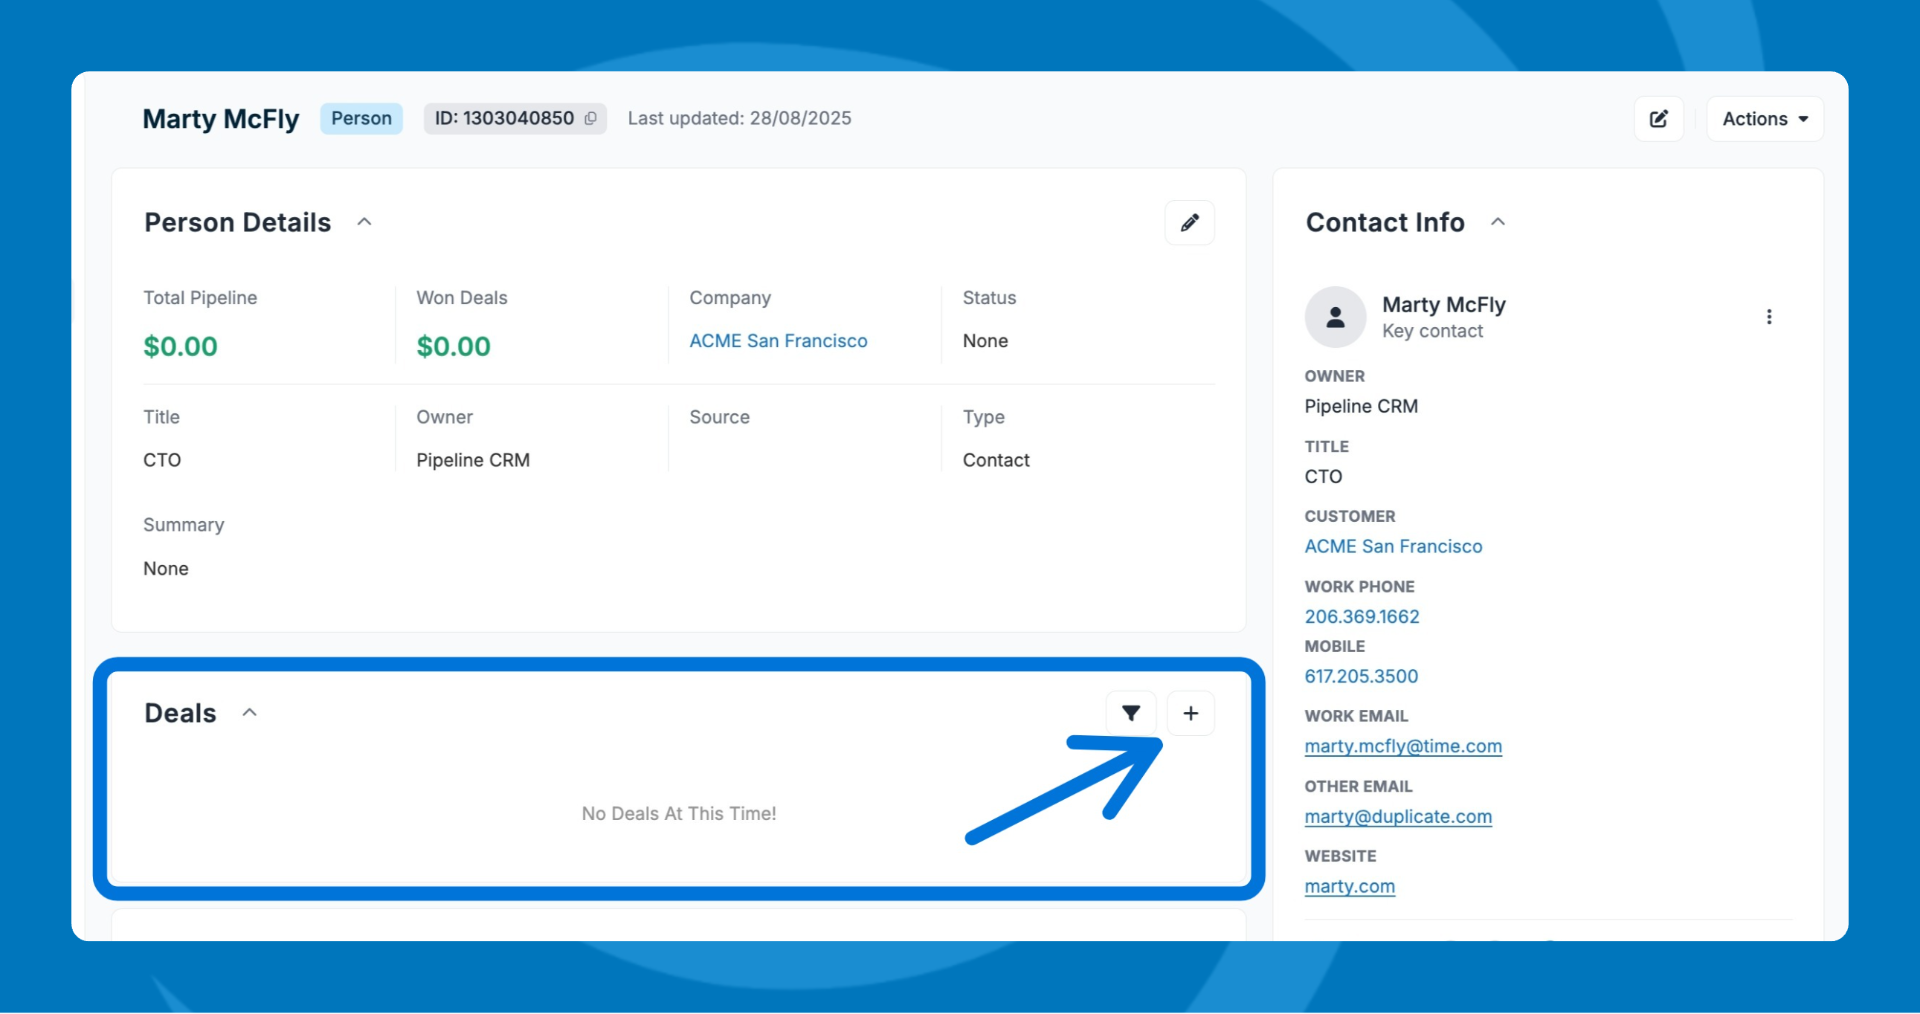Open ACME San Francisco company link
Image resolution: width=1920 pixels, height=1014 pixels.
pyautogui.click(x=778, y=341)
